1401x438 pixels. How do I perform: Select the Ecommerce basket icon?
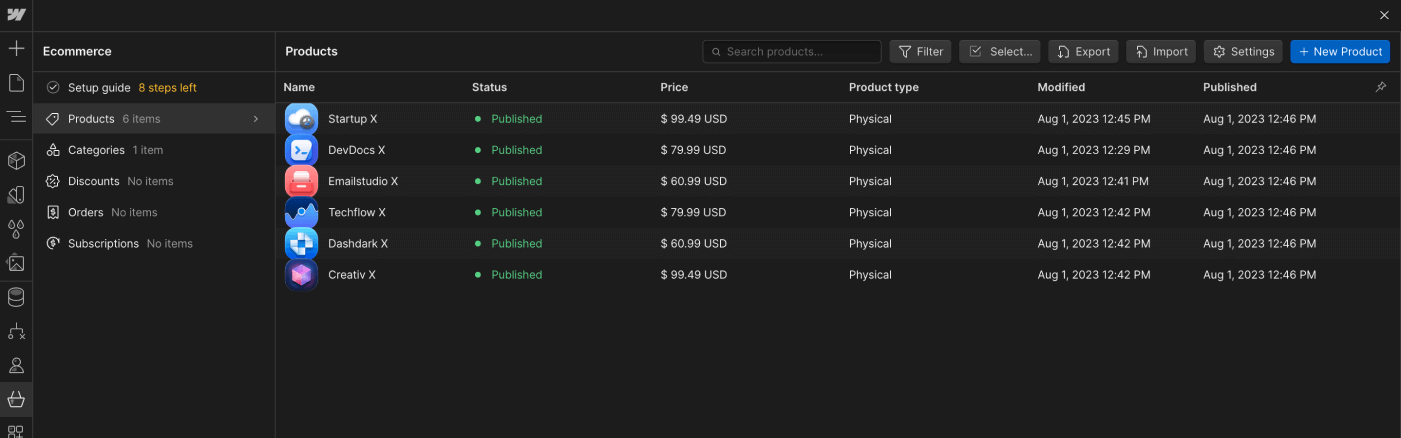pos(16,400)
